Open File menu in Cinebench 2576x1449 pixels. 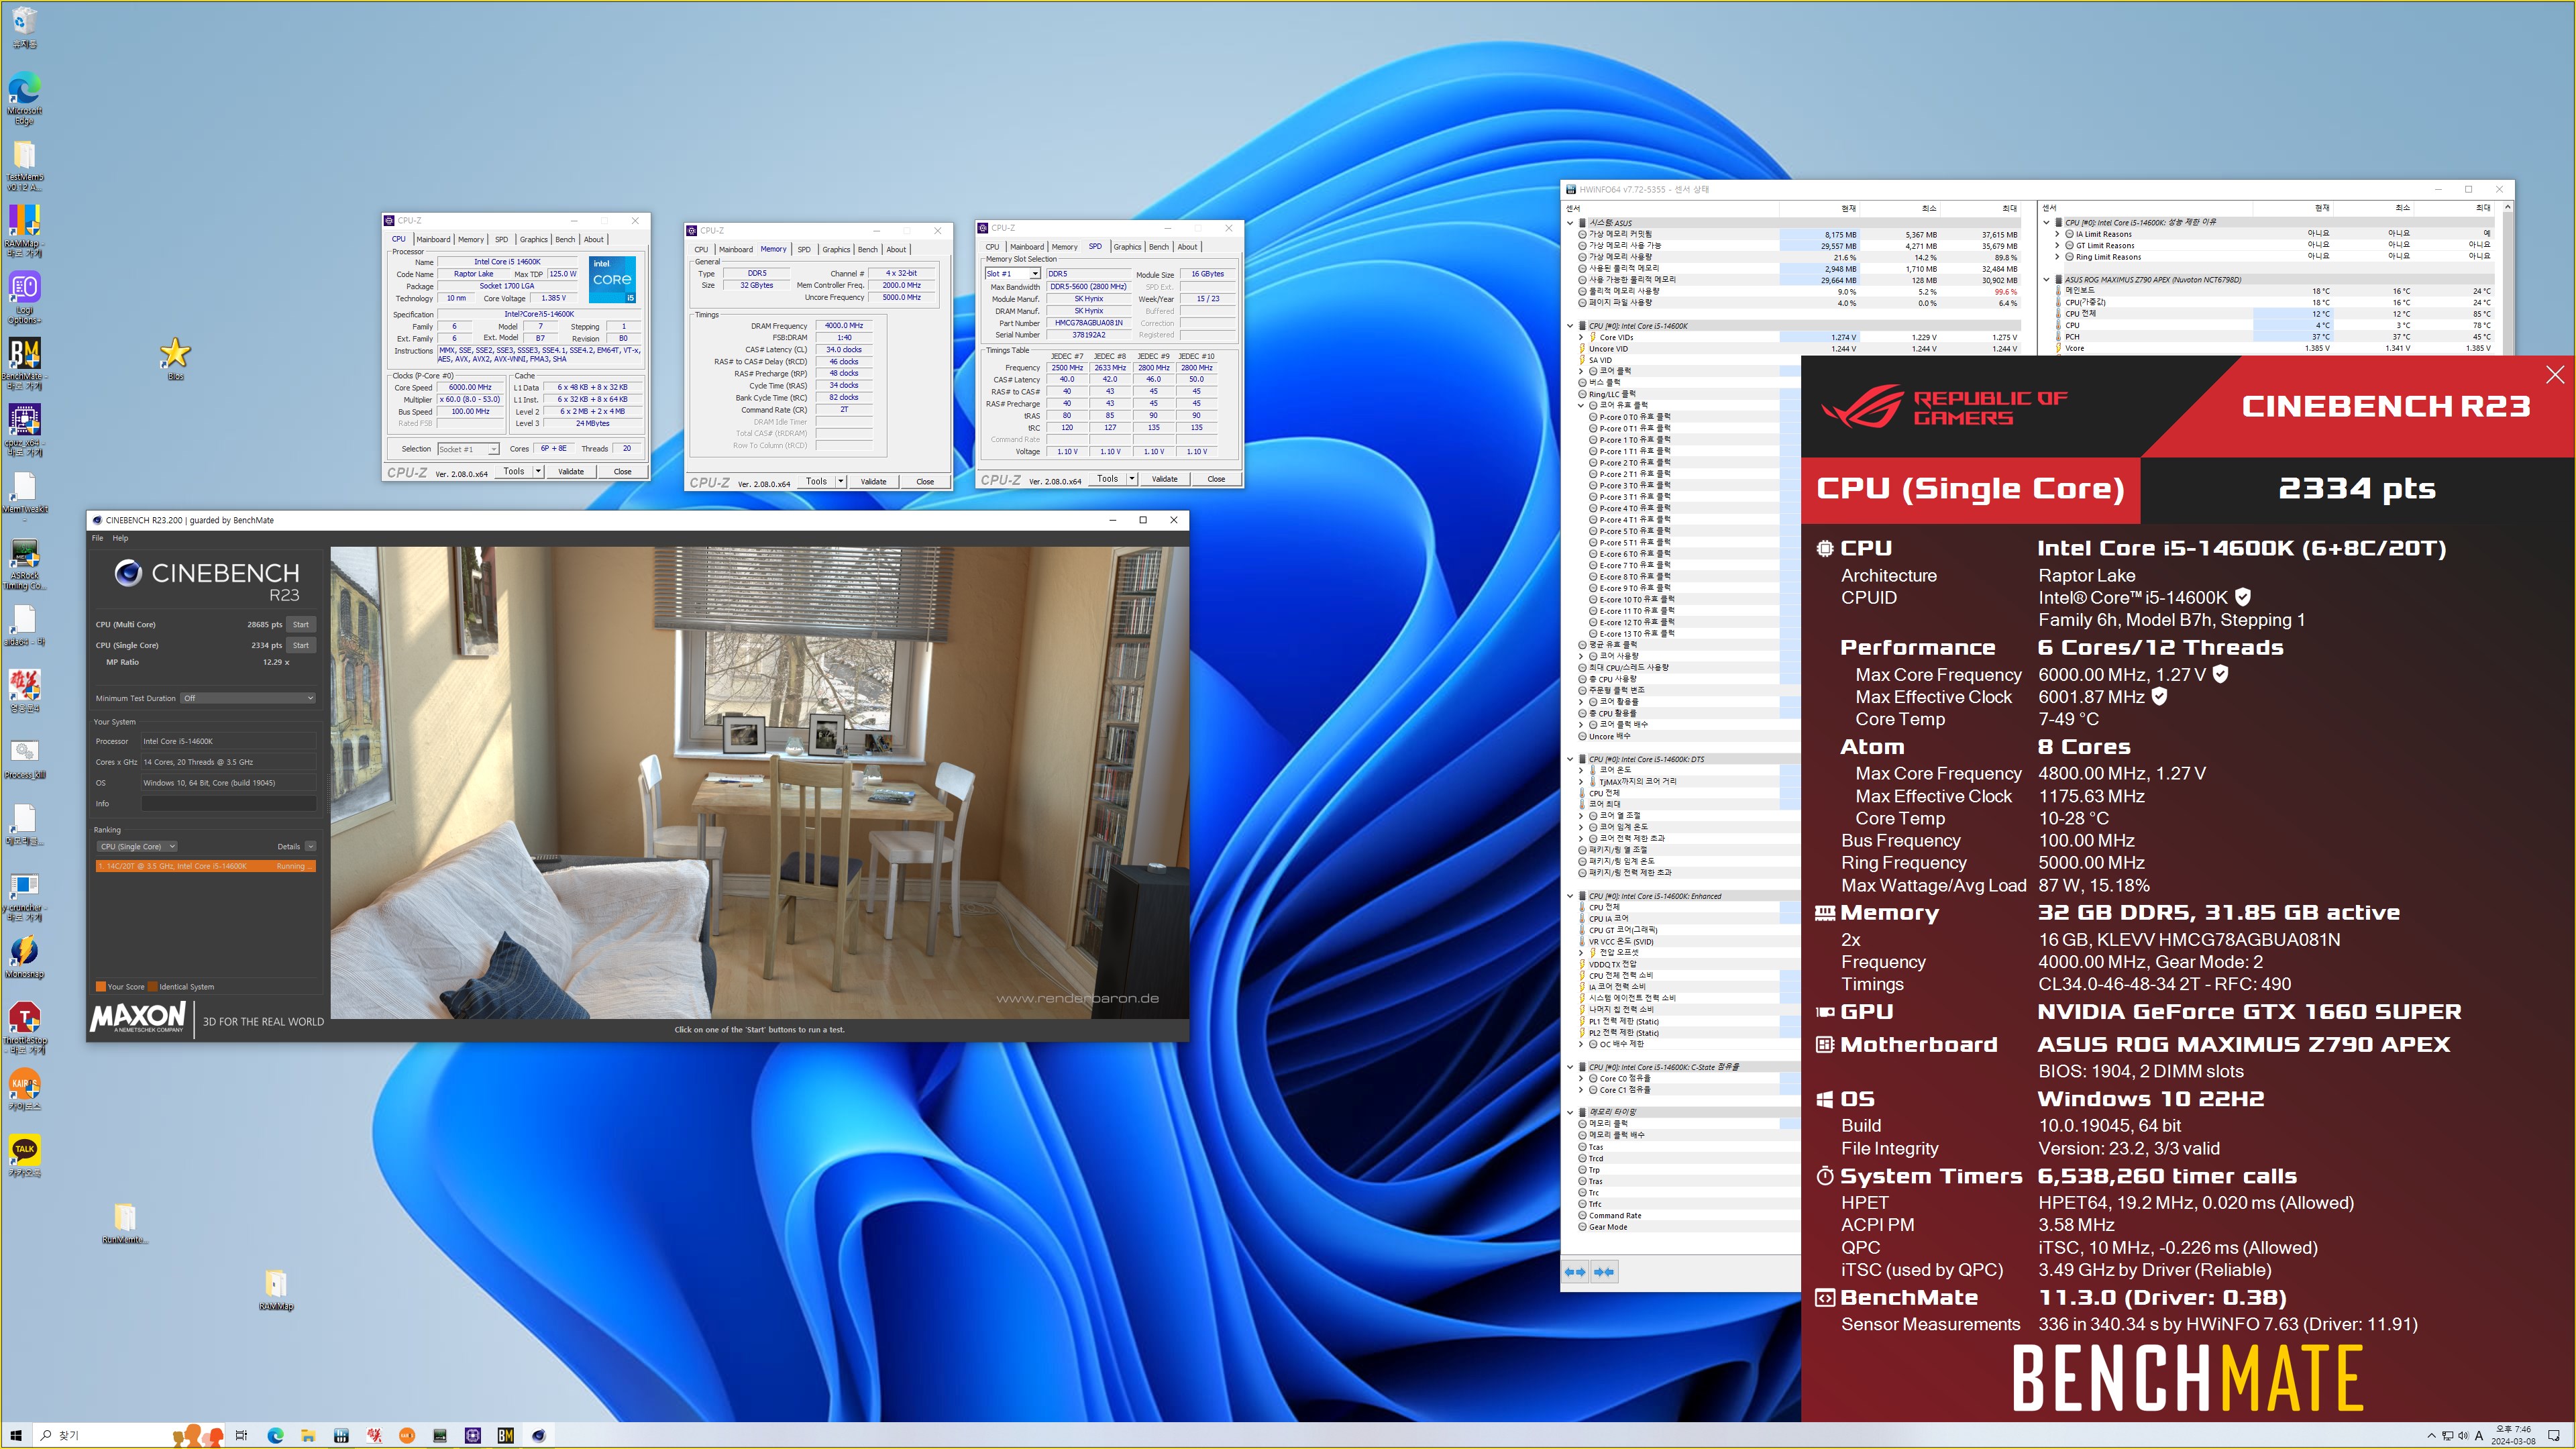(97, 538)
